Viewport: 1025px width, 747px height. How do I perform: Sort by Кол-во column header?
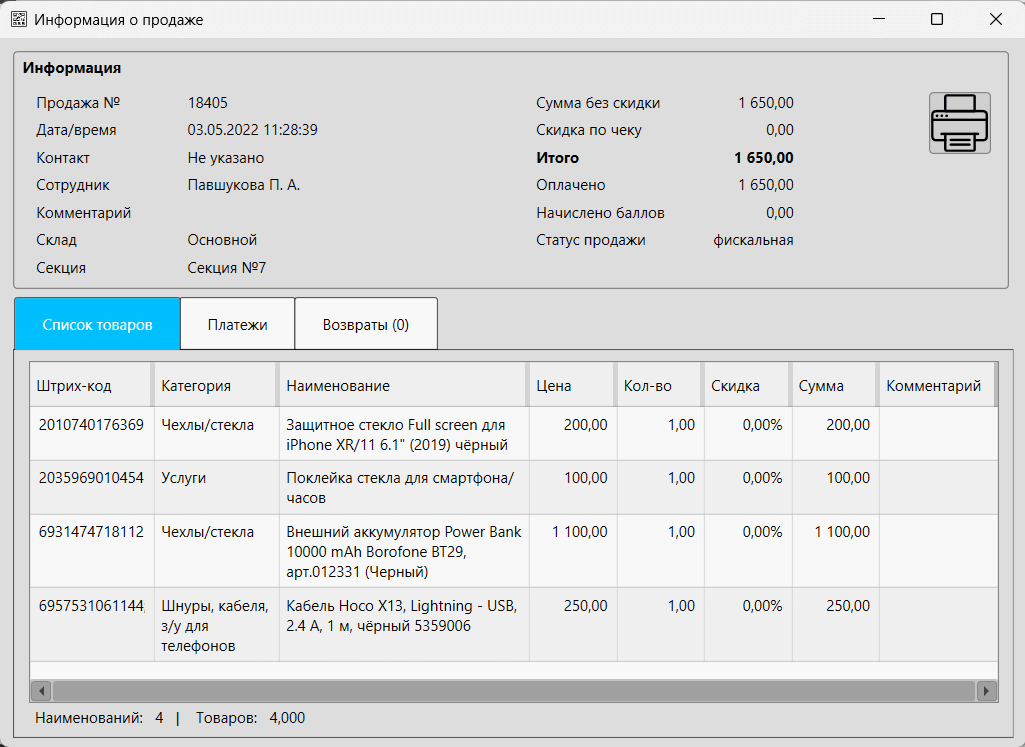click(x=657, y=385)
